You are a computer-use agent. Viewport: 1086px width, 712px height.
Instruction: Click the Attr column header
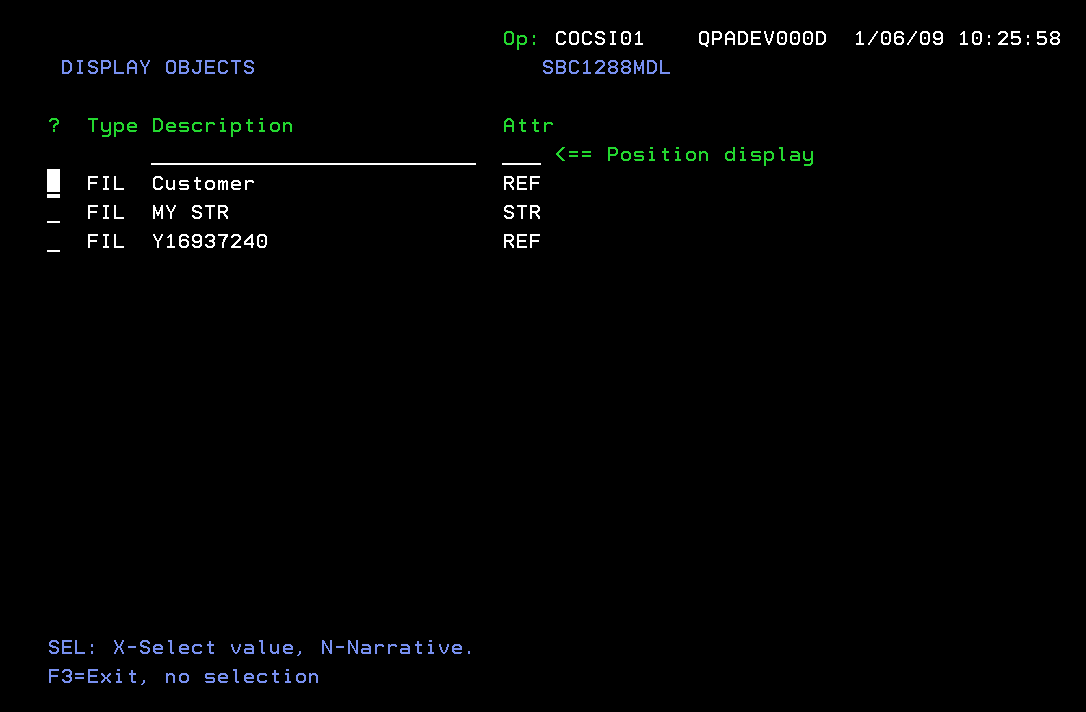pos(528,126)
